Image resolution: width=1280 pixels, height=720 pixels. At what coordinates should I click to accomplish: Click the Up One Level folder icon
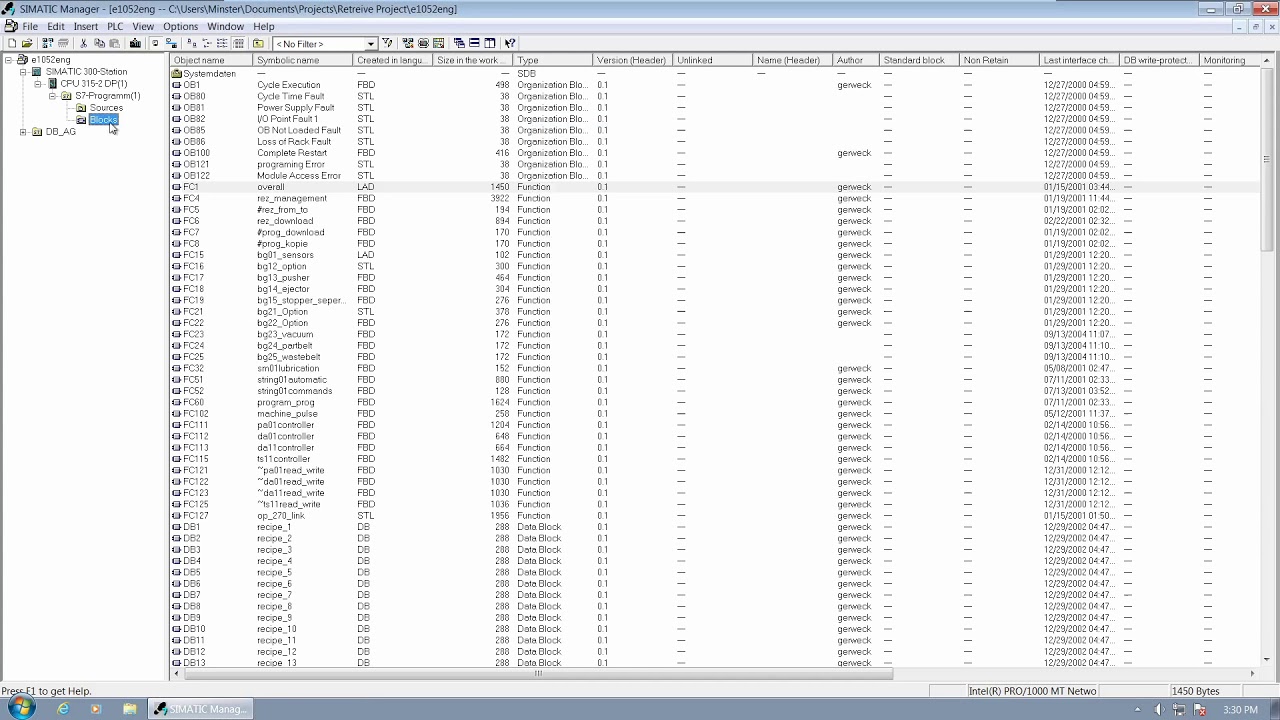[x=258, y=43]
